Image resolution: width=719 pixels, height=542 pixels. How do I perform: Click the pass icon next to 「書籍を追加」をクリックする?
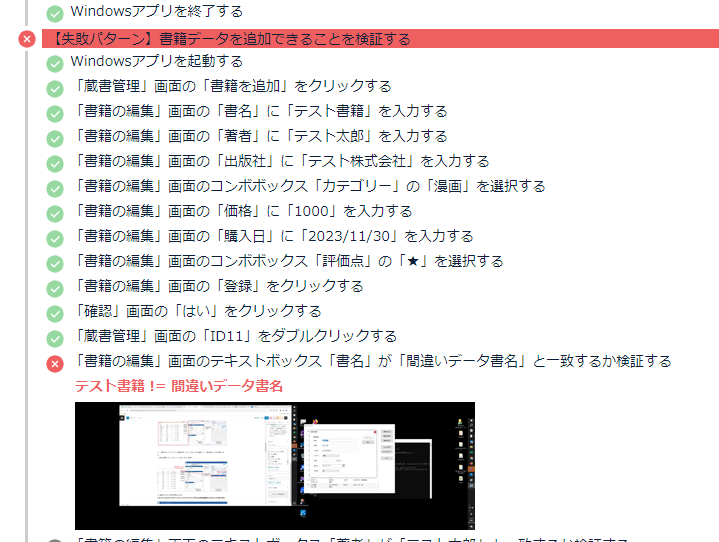tap(55, 88)
